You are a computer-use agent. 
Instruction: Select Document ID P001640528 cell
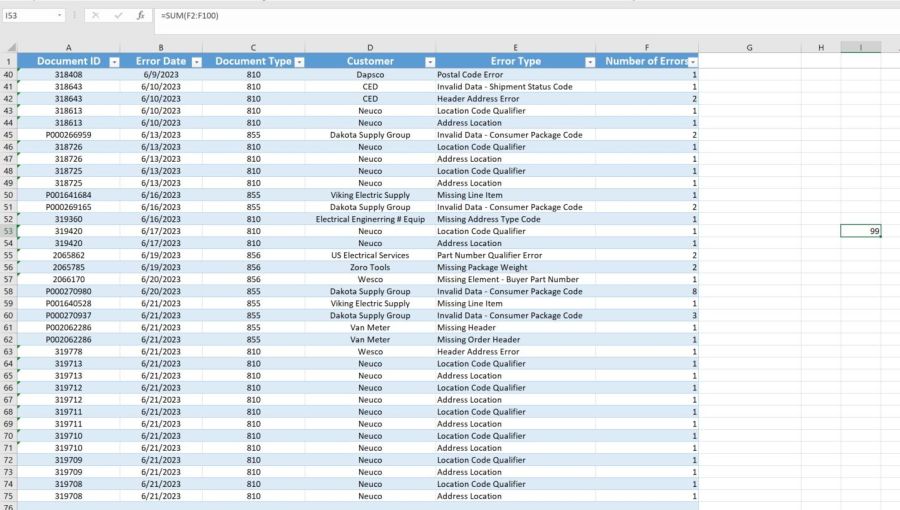[x=68, y=303]
